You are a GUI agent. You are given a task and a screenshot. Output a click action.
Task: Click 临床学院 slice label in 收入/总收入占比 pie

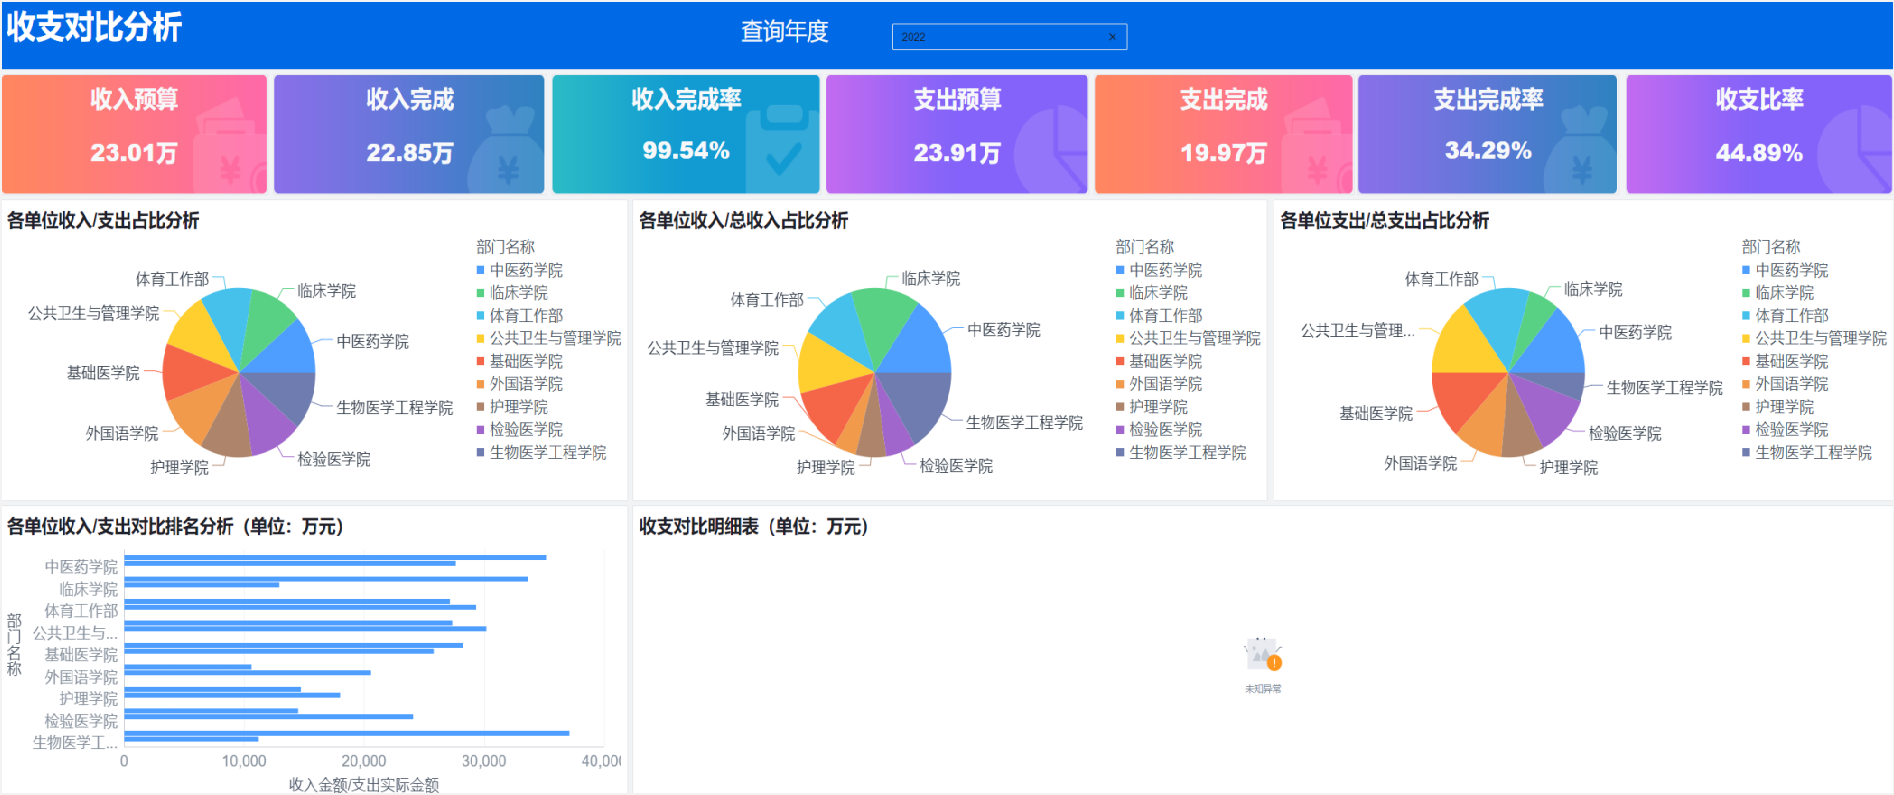point(931,278)
